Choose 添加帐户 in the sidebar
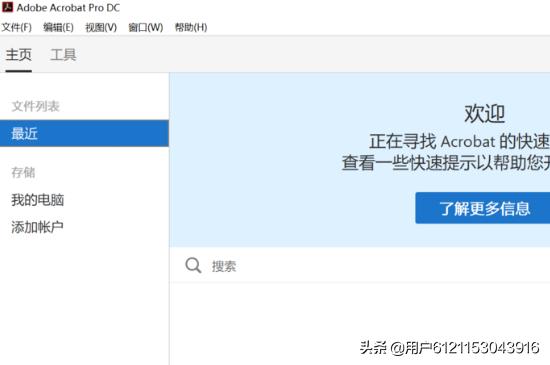 (37, 227)
